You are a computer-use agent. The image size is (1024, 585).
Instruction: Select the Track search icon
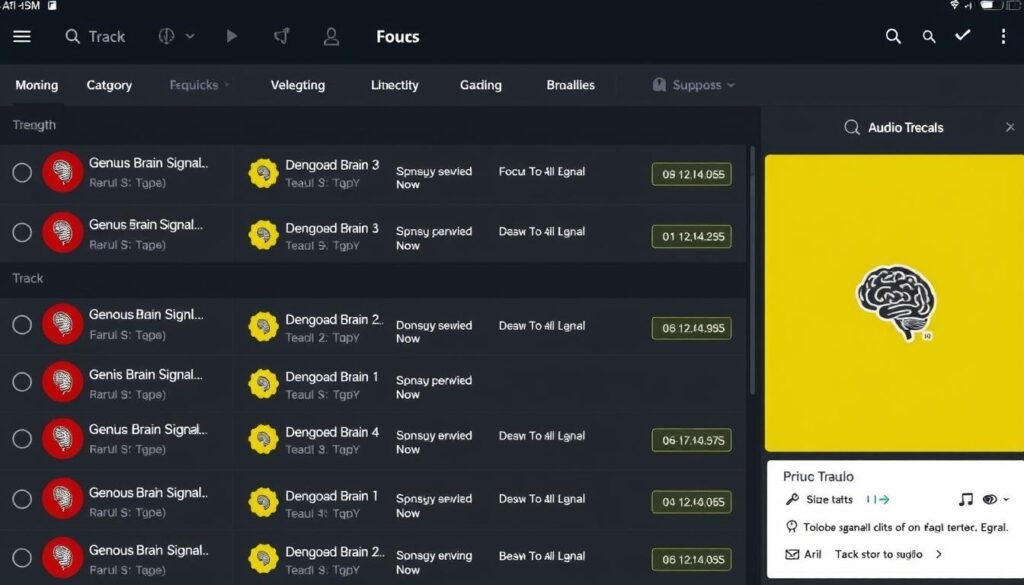pos(71,36)
